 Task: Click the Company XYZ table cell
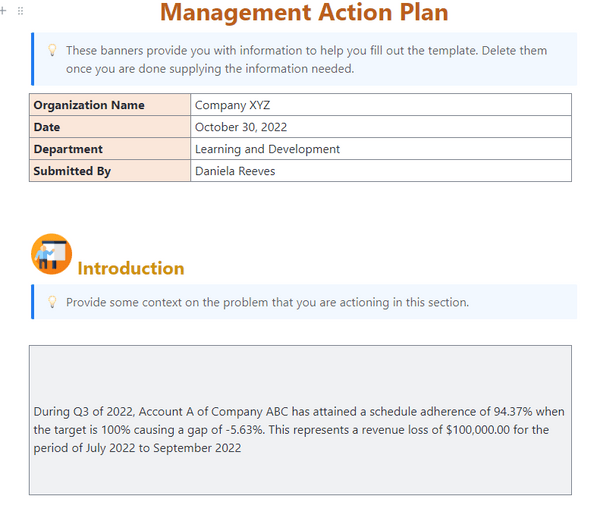(x=380, y=105)
